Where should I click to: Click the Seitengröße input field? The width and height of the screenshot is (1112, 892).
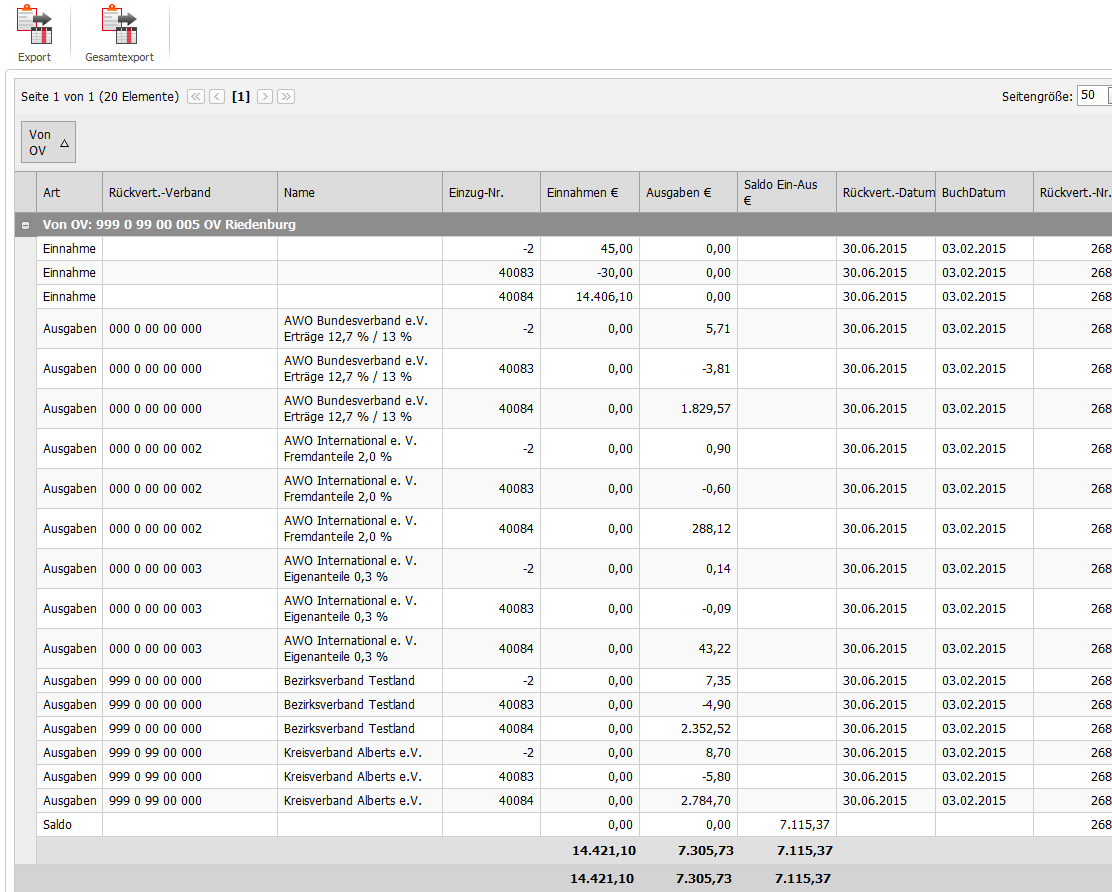click(1093, 96)
